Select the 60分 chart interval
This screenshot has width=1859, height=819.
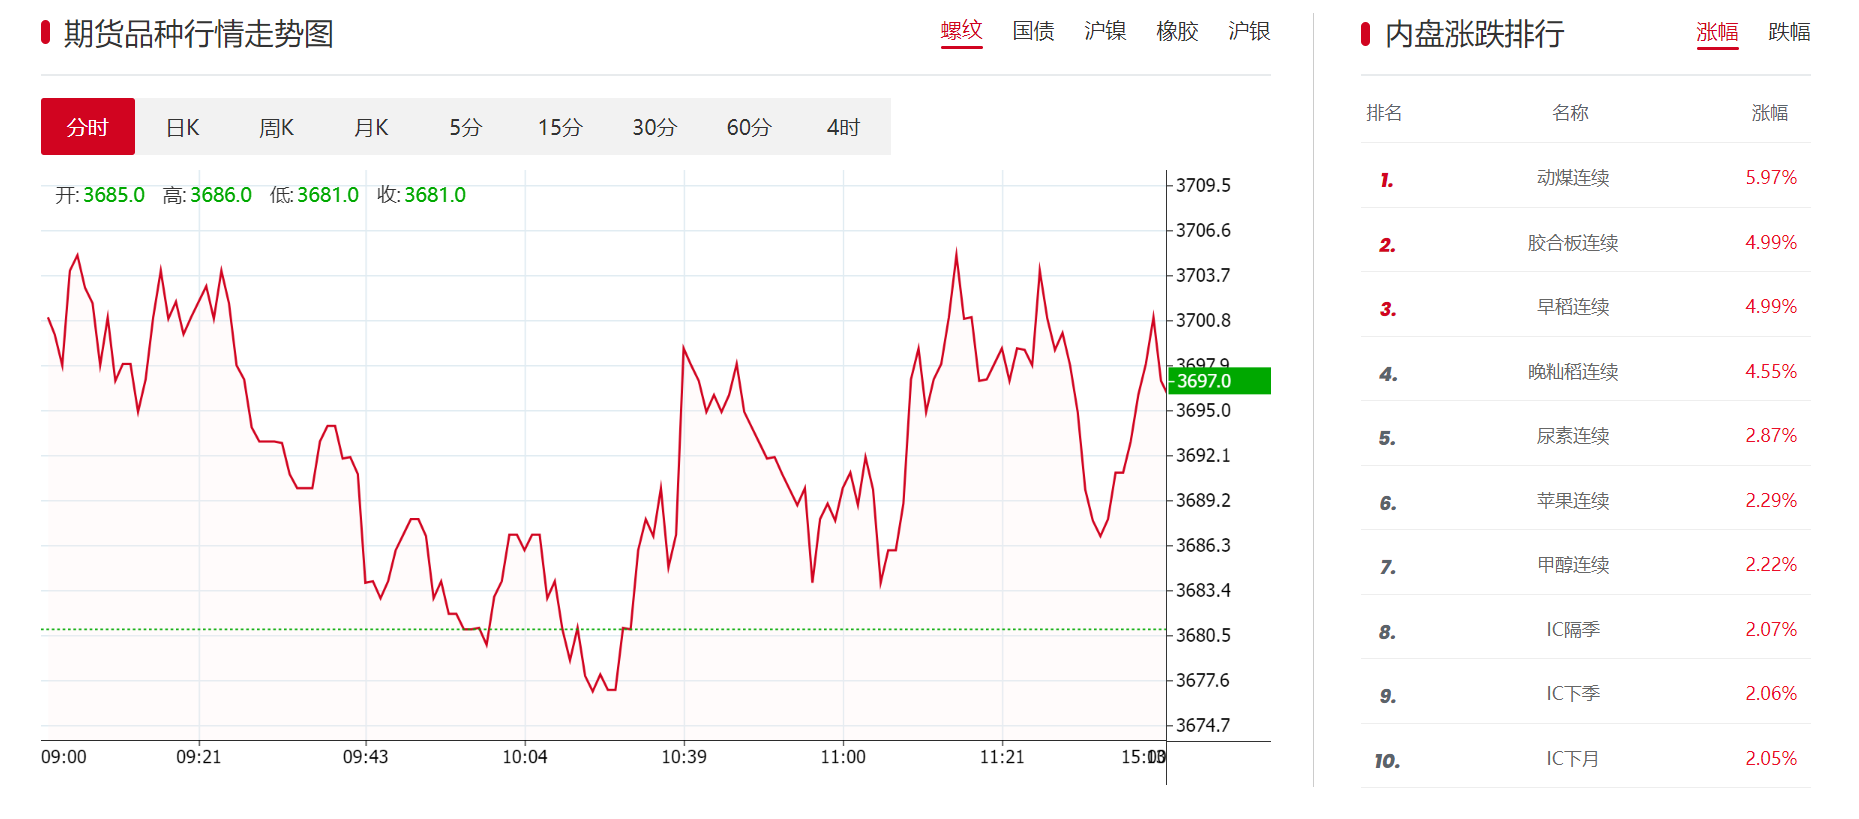[749, 127]
